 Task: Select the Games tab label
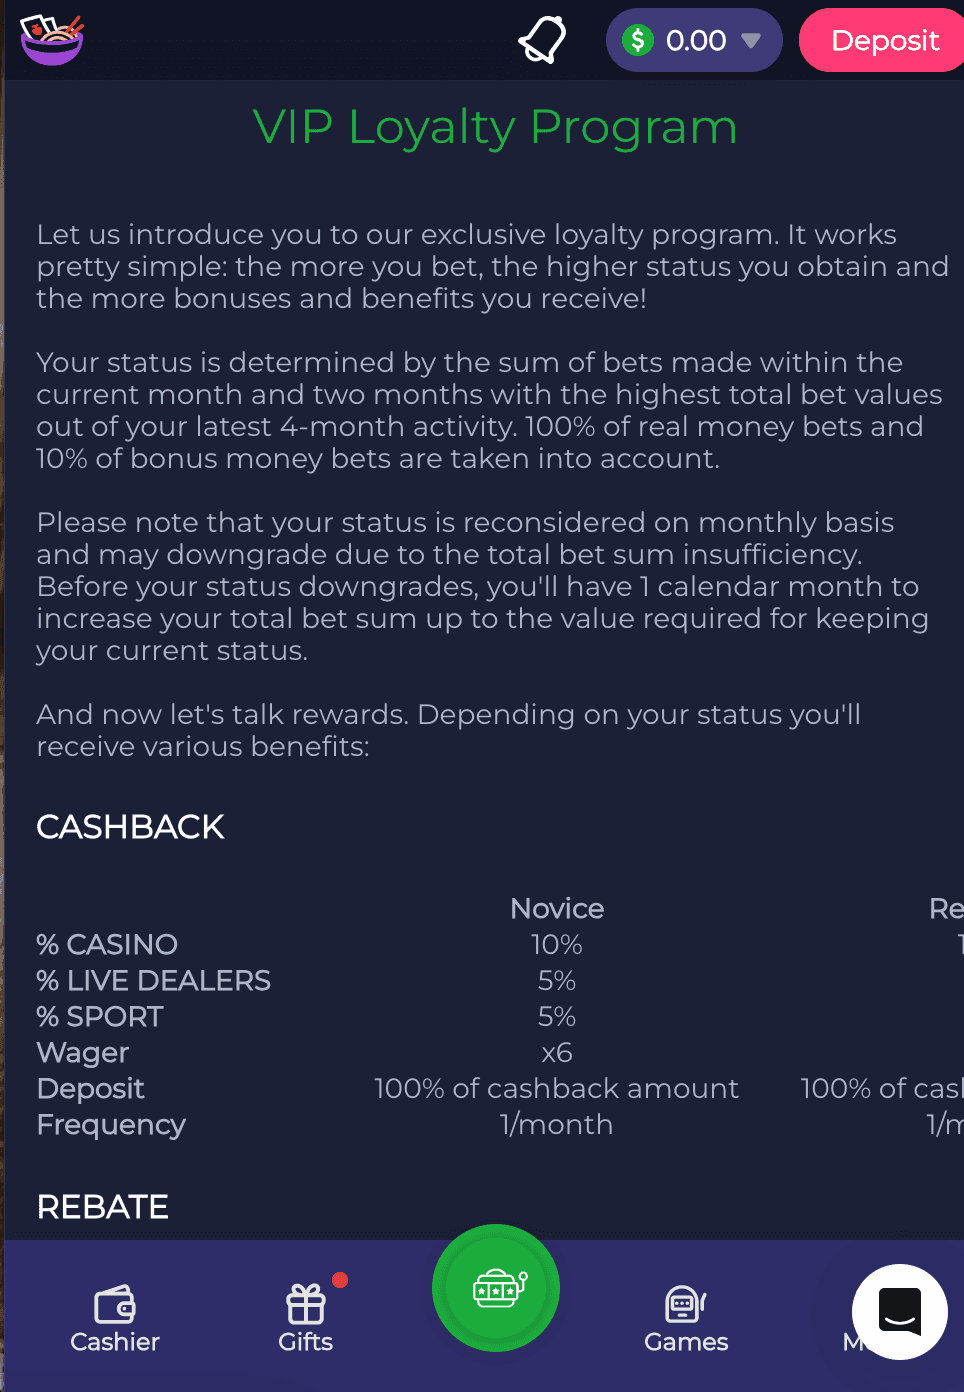pyautogui.click(x=686, y=1342)
